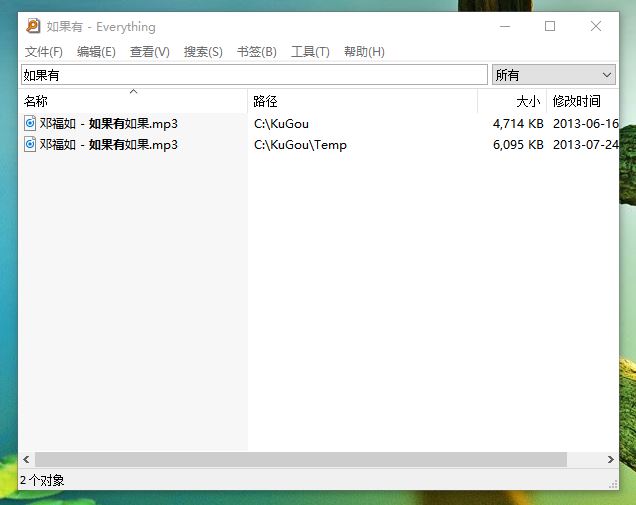The height and width of the screenshot is (505, 636).
Task: Sort results by the 大小 column header
Action: click(x=527, y=102)
